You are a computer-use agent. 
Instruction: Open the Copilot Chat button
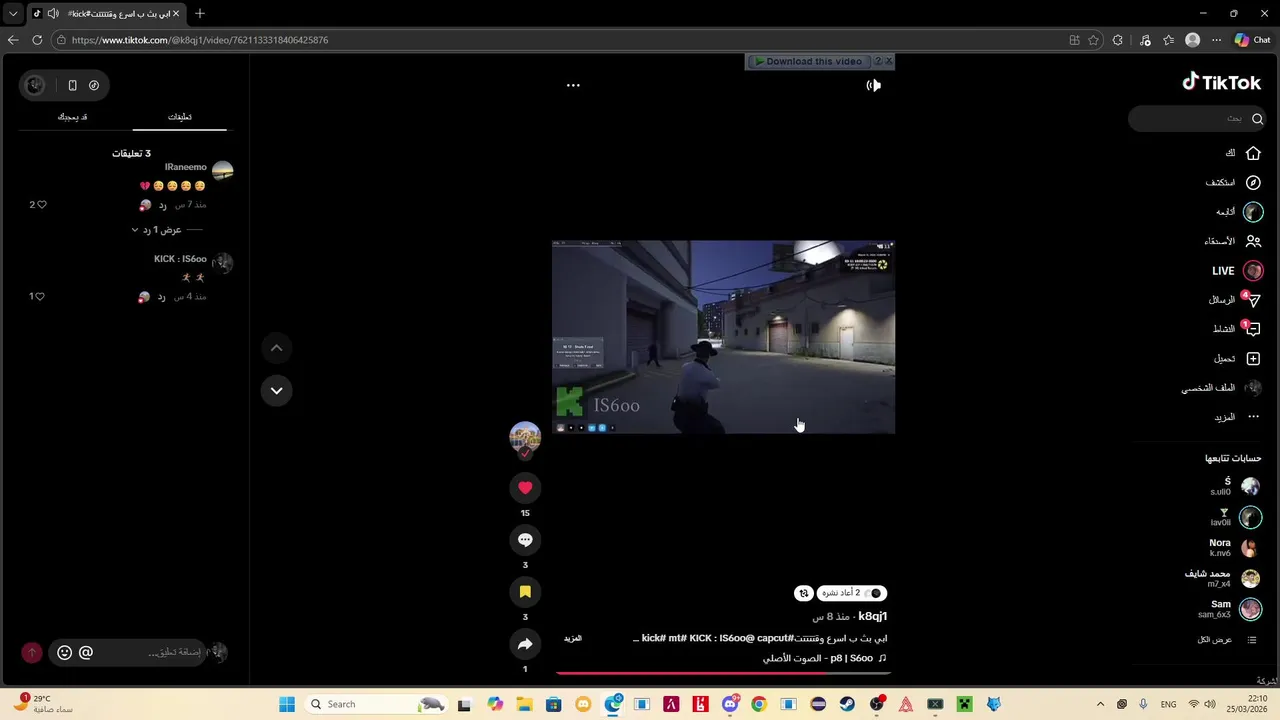(1252, 40)
